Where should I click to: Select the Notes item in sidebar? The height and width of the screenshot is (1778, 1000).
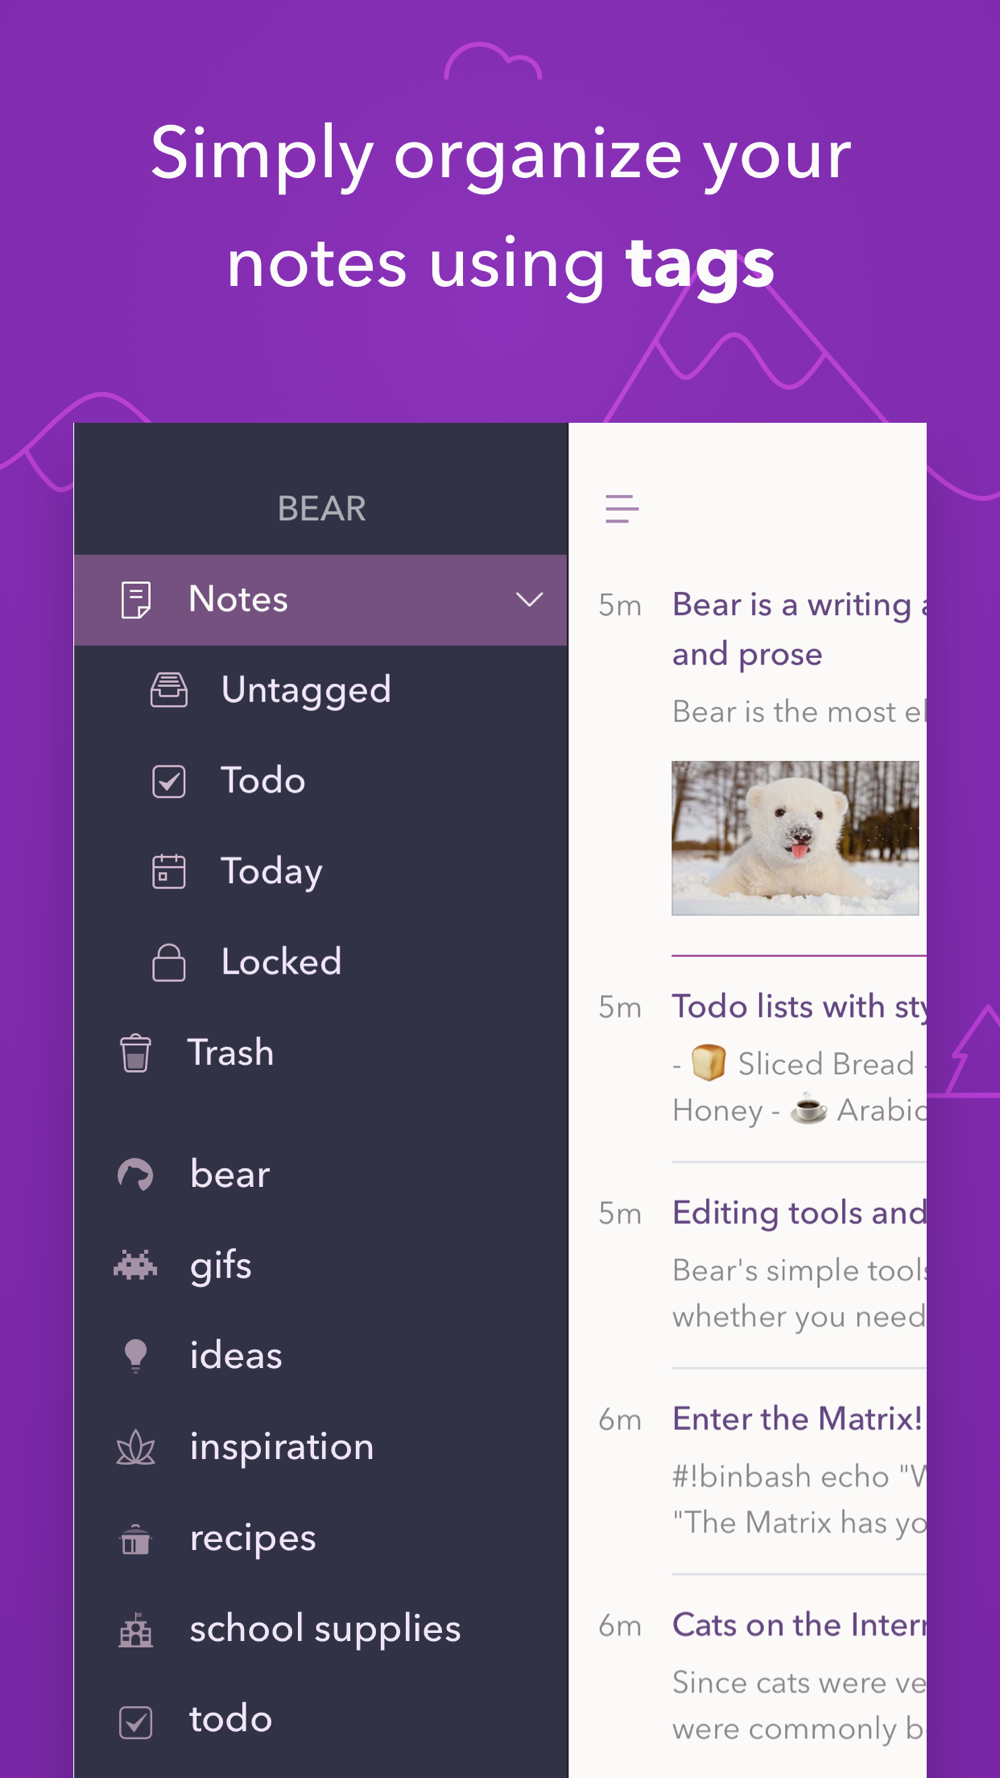pos(321,600)
